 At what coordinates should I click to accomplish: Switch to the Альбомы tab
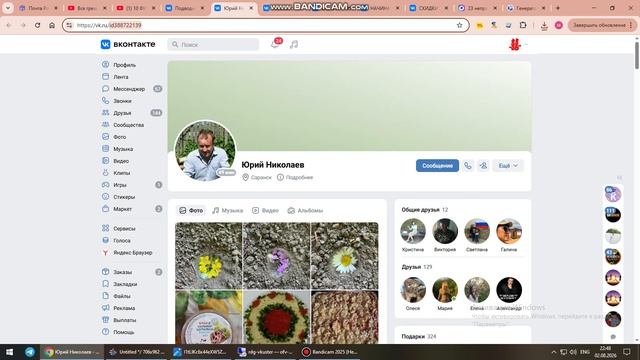pyautogui.click(x=305, y=211)
